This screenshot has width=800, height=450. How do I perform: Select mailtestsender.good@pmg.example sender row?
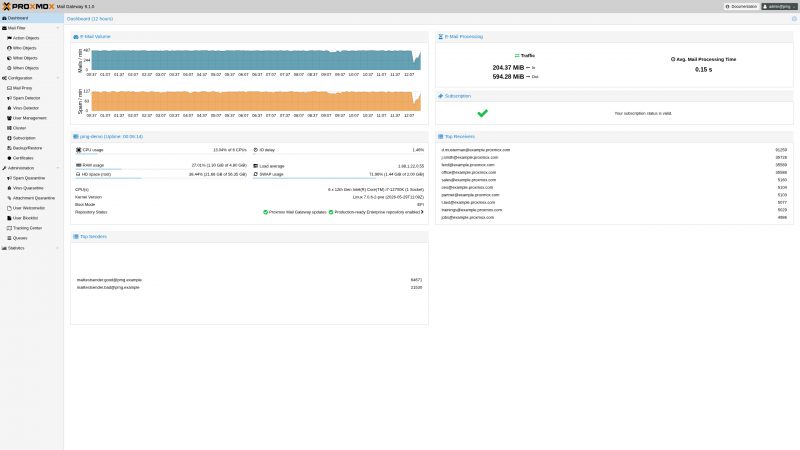point(249,280)
